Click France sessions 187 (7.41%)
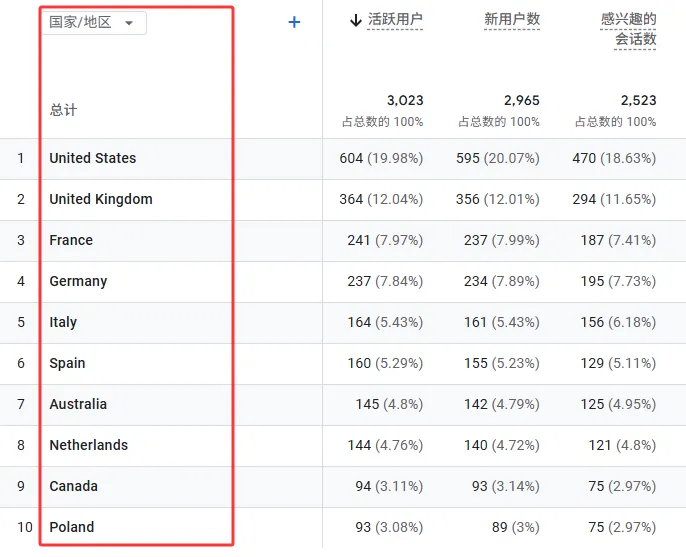The image size is (686, 557). pyautogui.click(x=619, y=240)
